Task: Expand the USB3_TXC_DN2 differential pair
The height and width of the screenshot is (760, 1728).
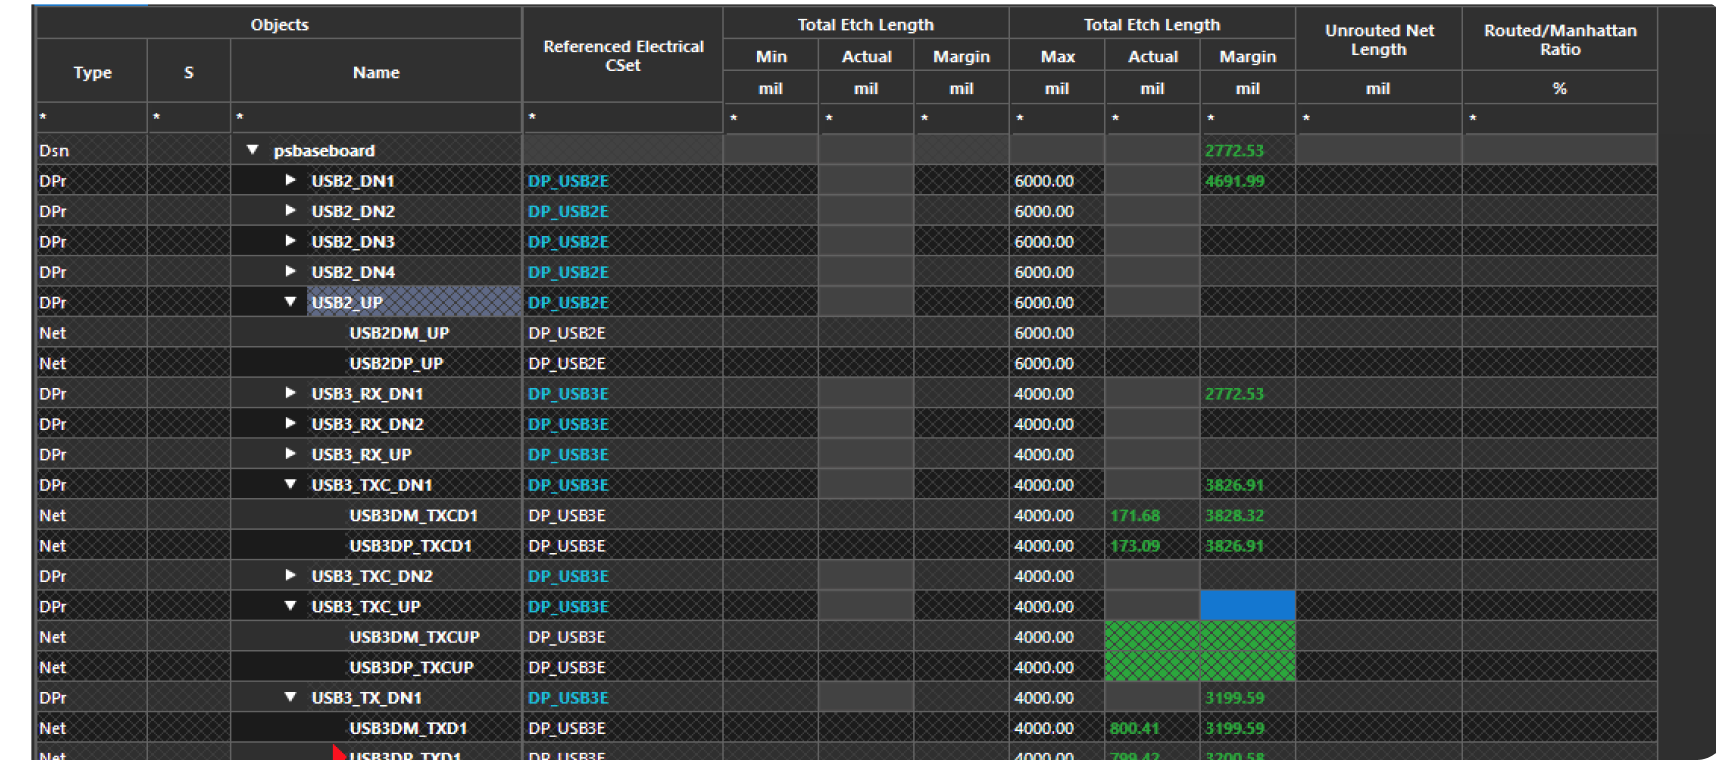Action: 290,576
